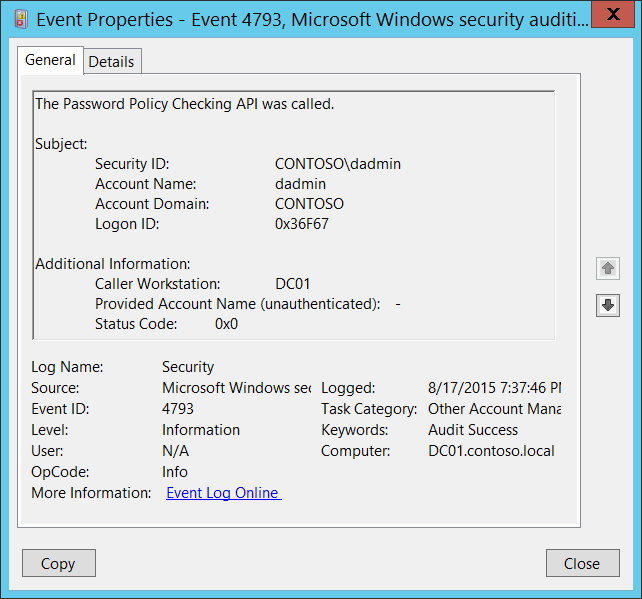Click the Log Name field showing Security
The image size is (642, 599).
[x=188, y=367]
